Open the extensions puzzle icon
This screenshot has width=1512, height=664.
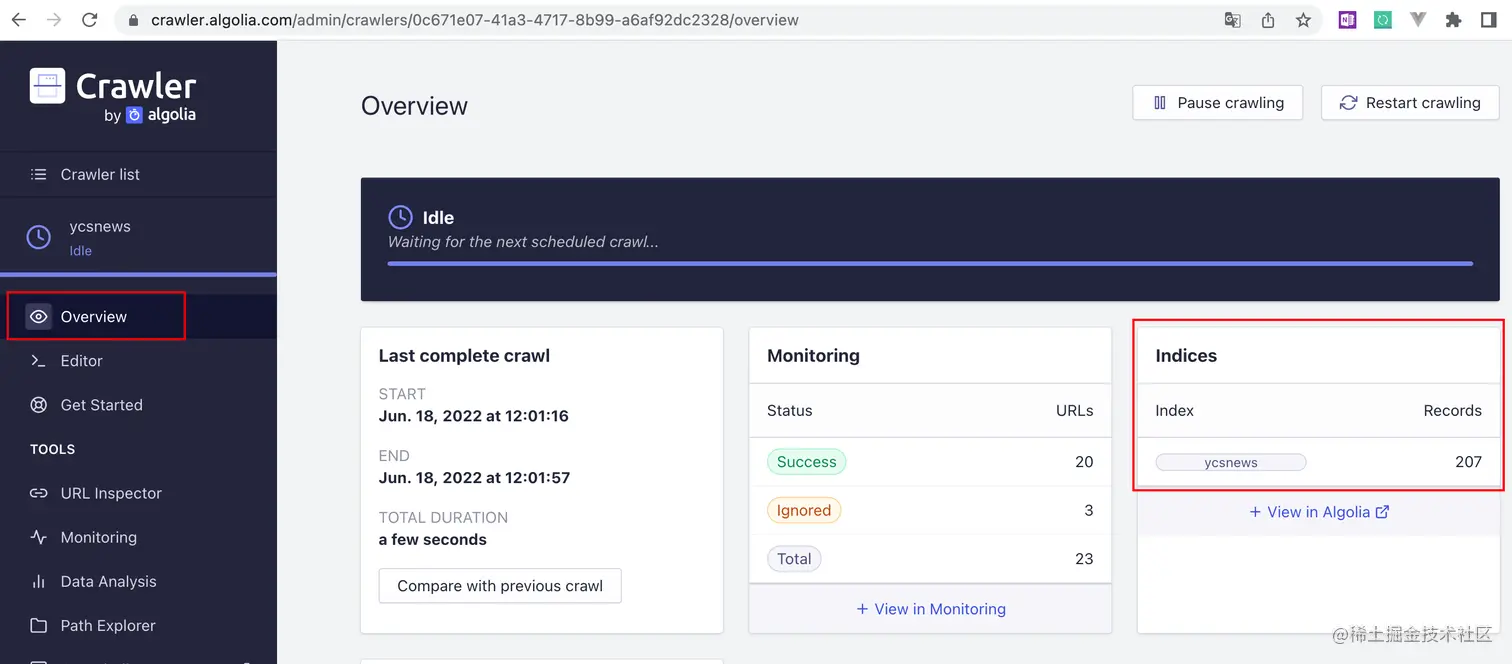coord(1453,20)
